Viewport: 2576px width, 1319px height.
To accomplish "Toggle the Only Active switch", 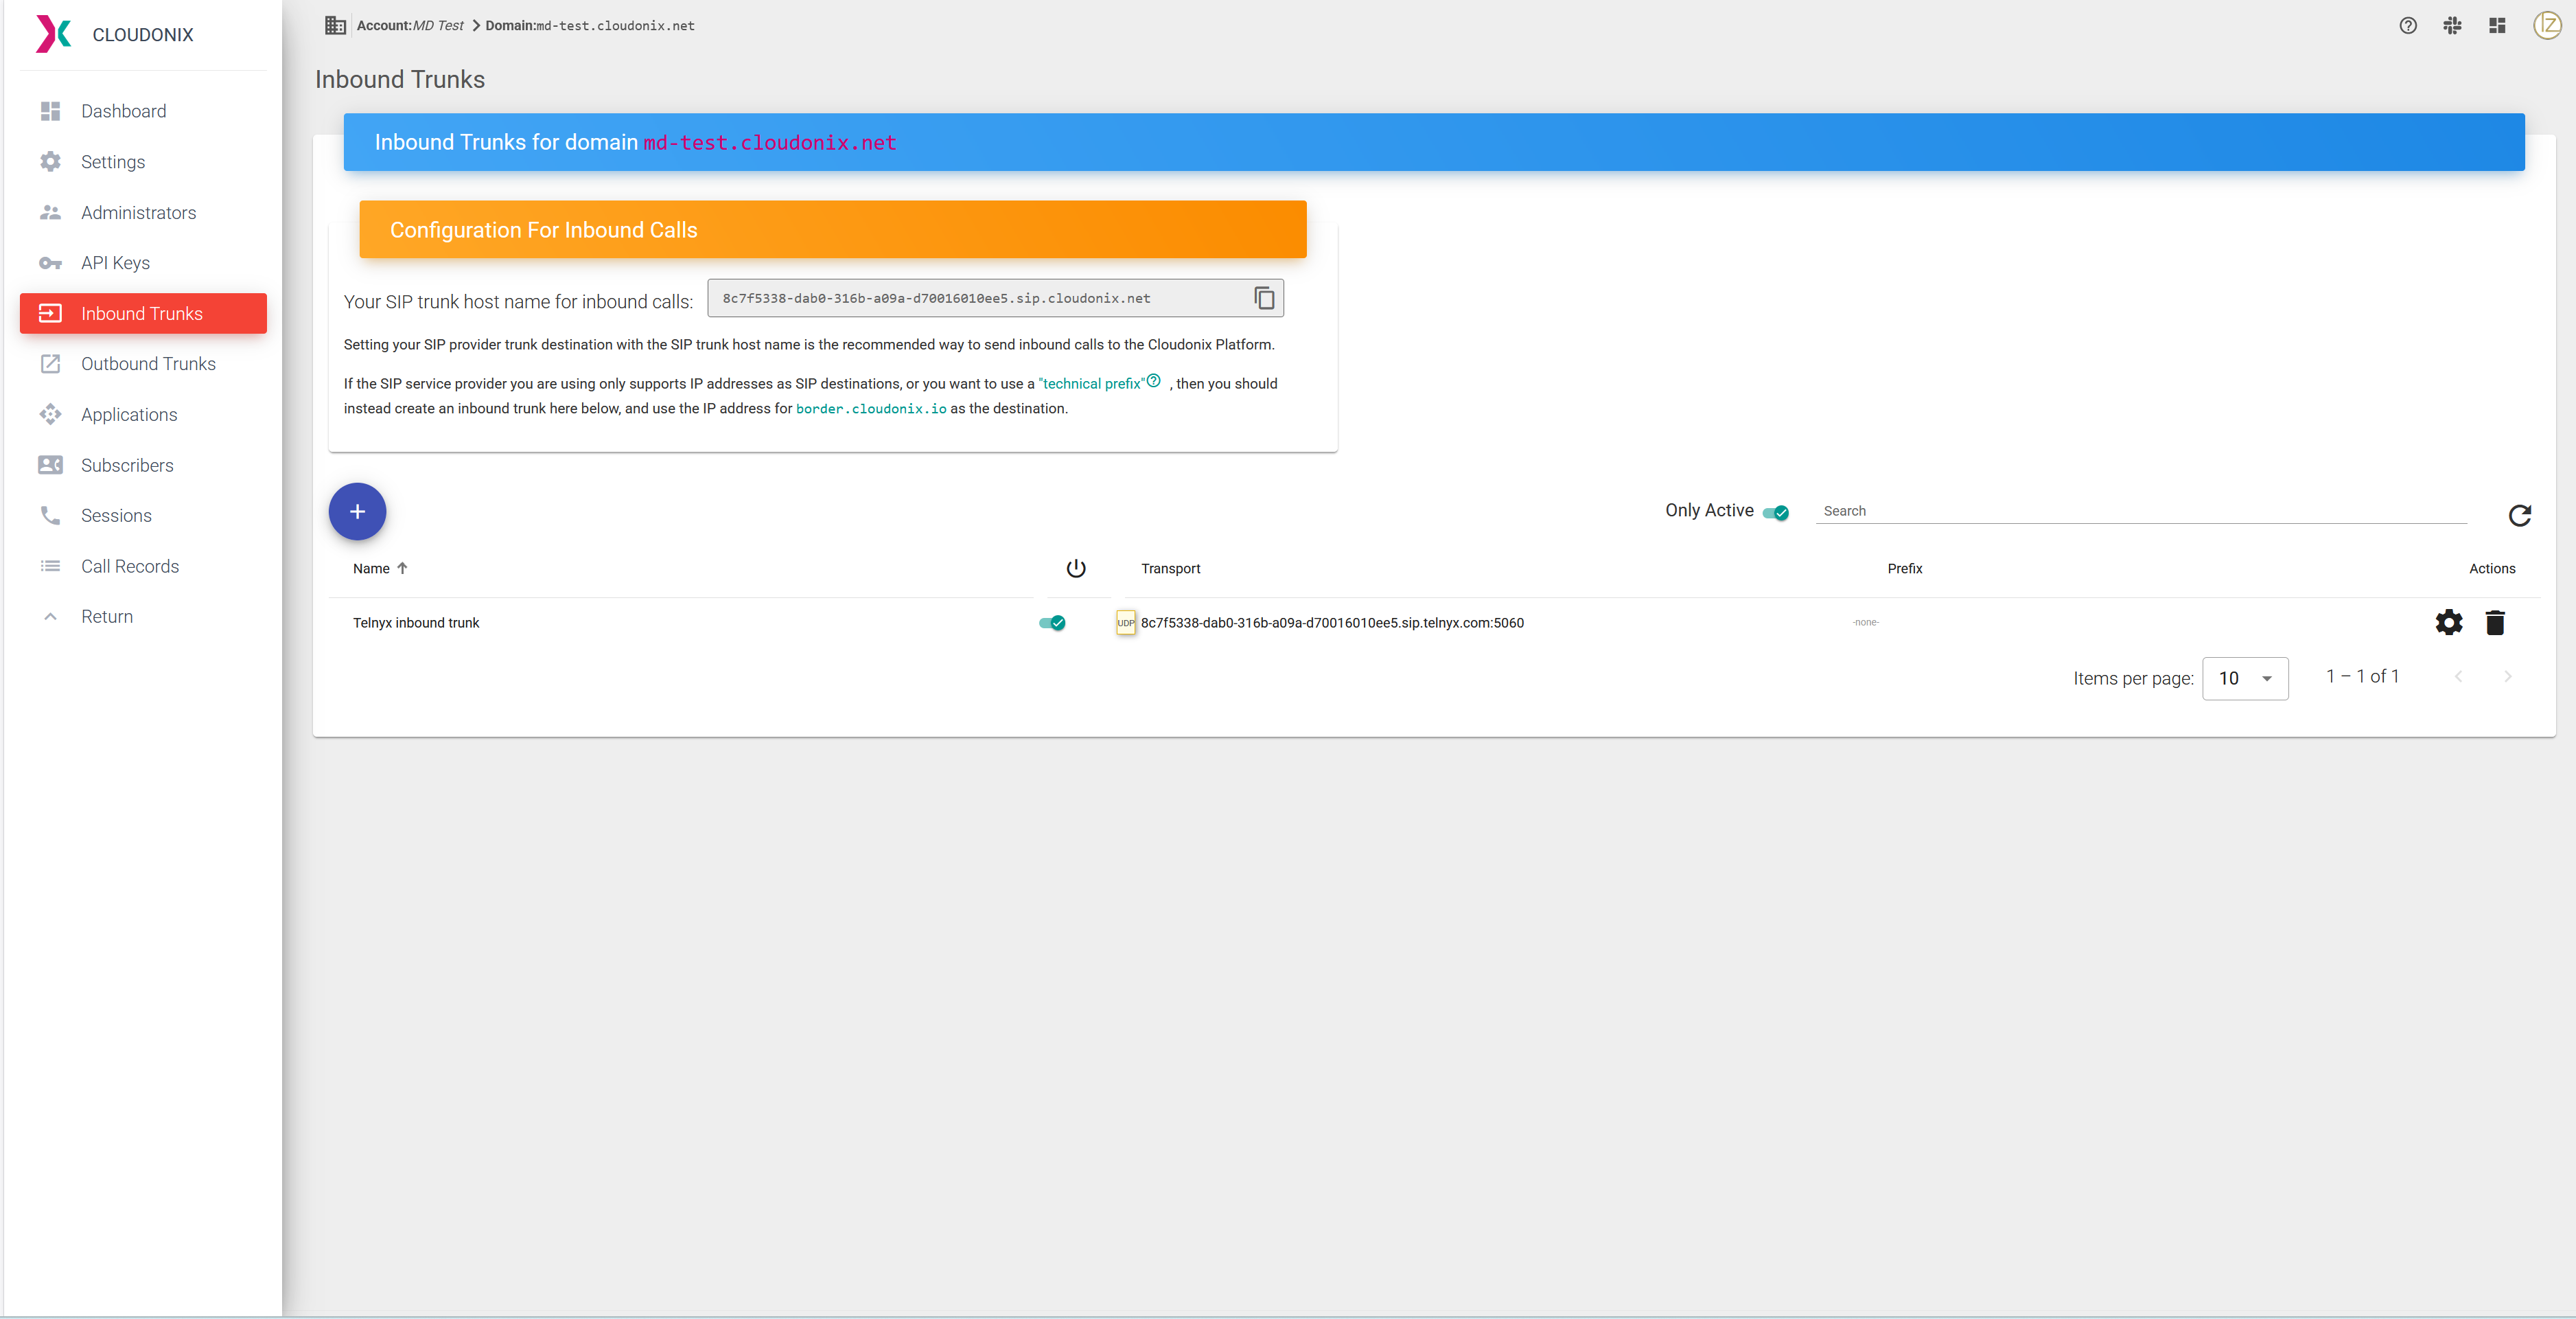I will coord(1775,512).
